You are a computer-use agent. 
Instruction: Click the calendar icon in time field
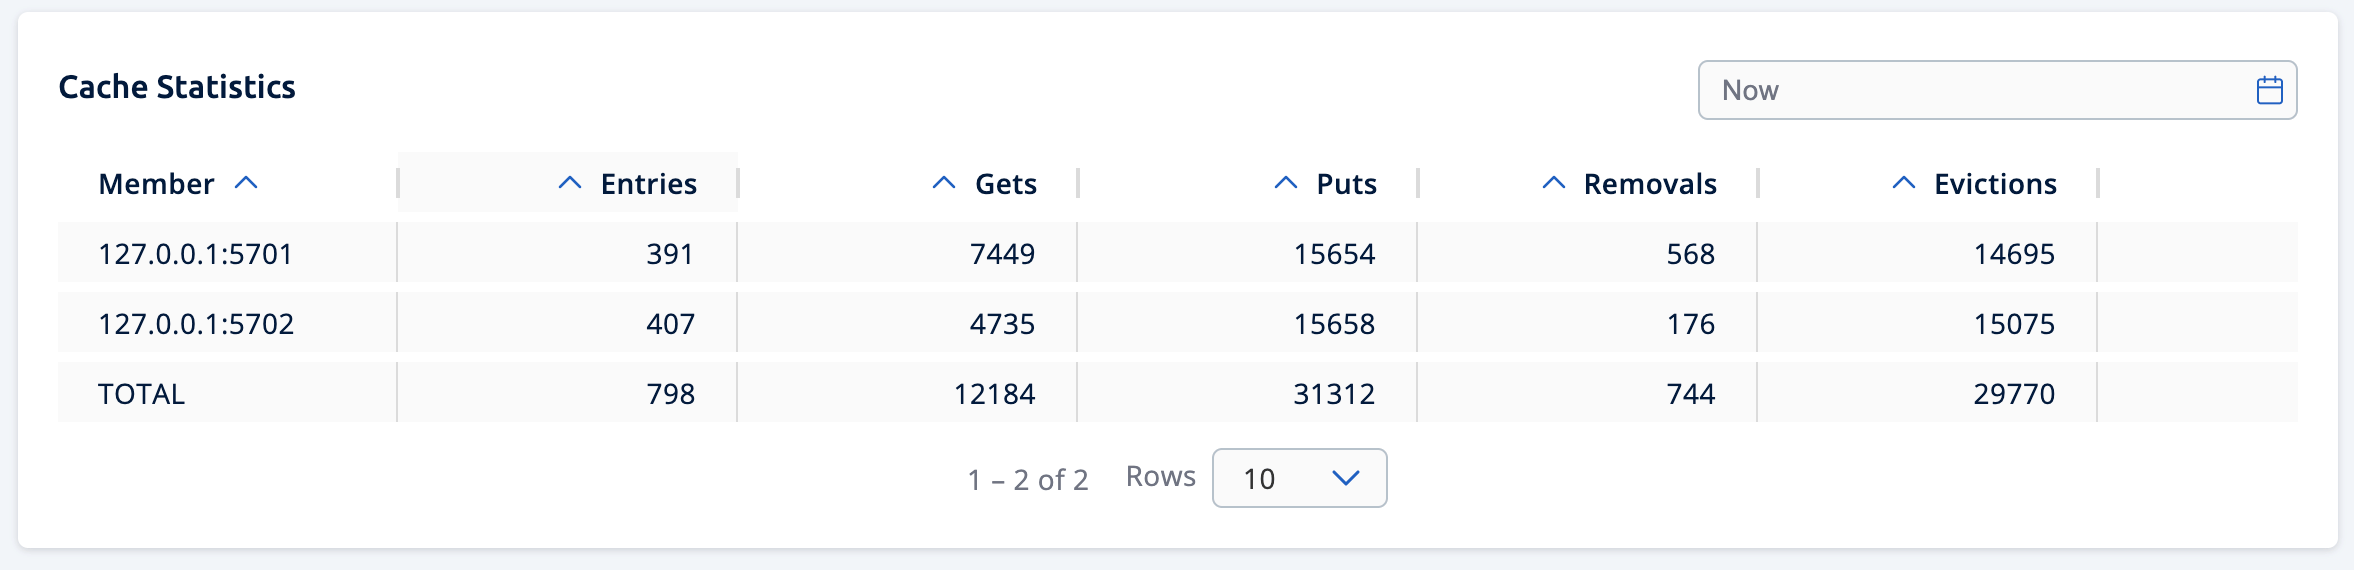(x=2269, y=90)
